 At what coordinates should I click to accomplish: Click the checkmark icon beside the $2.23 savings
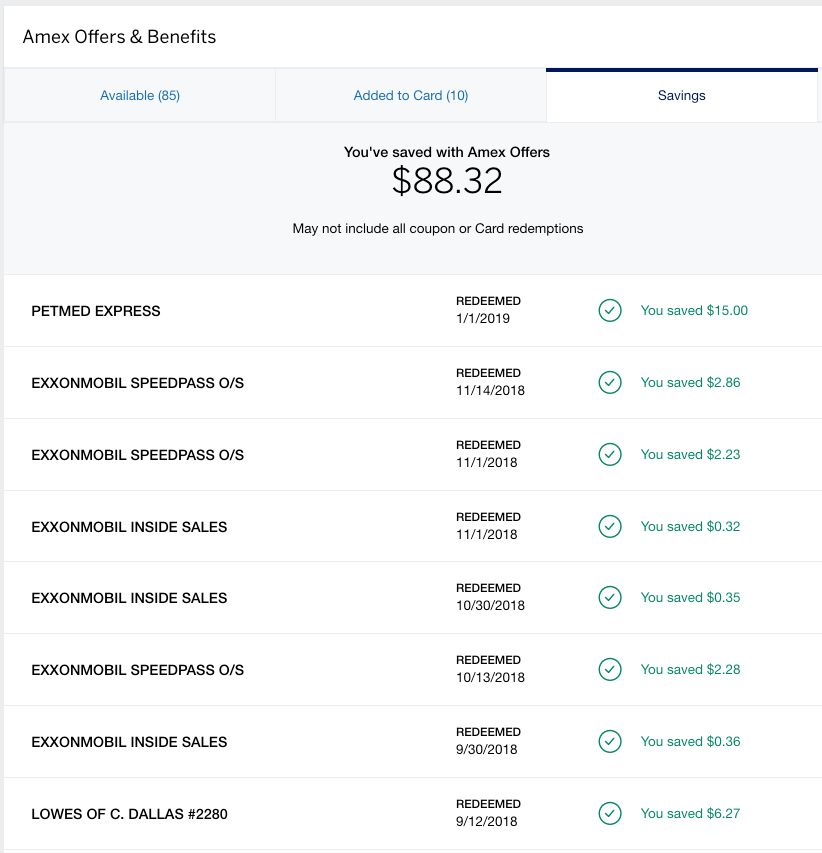click(610, 454)
